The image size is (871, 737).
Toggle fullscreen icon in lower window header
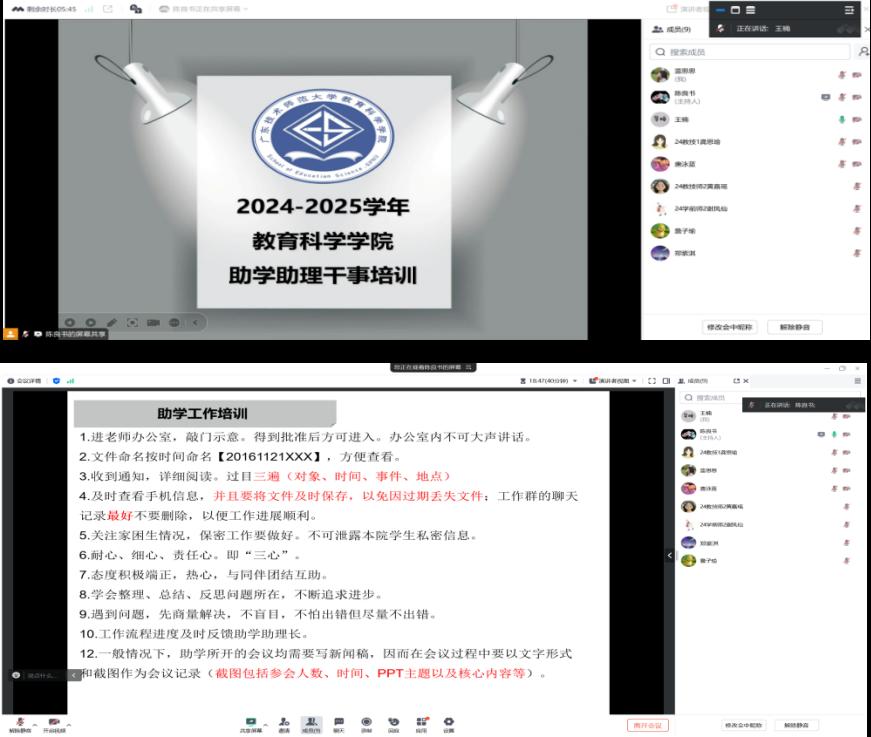click(652, 381)
